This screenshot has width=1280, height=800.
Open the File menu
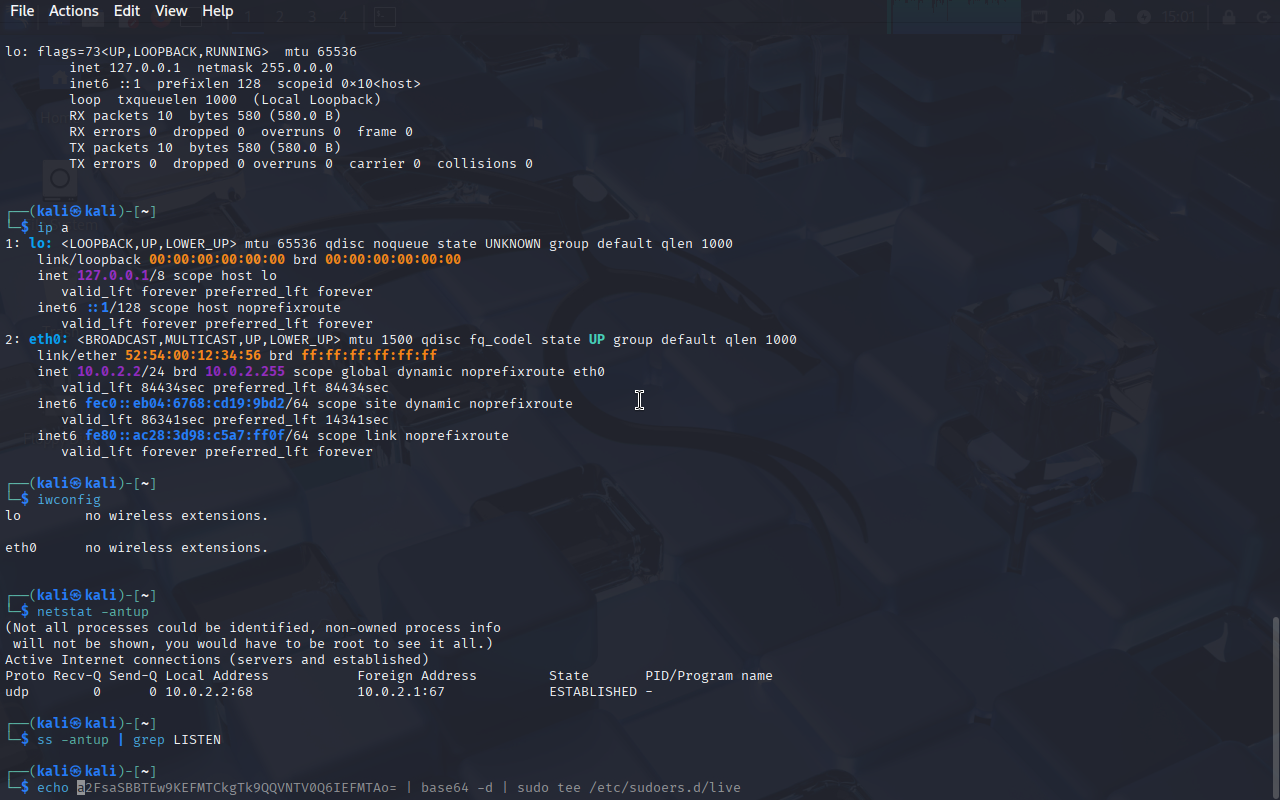click(x=22, y=11)
